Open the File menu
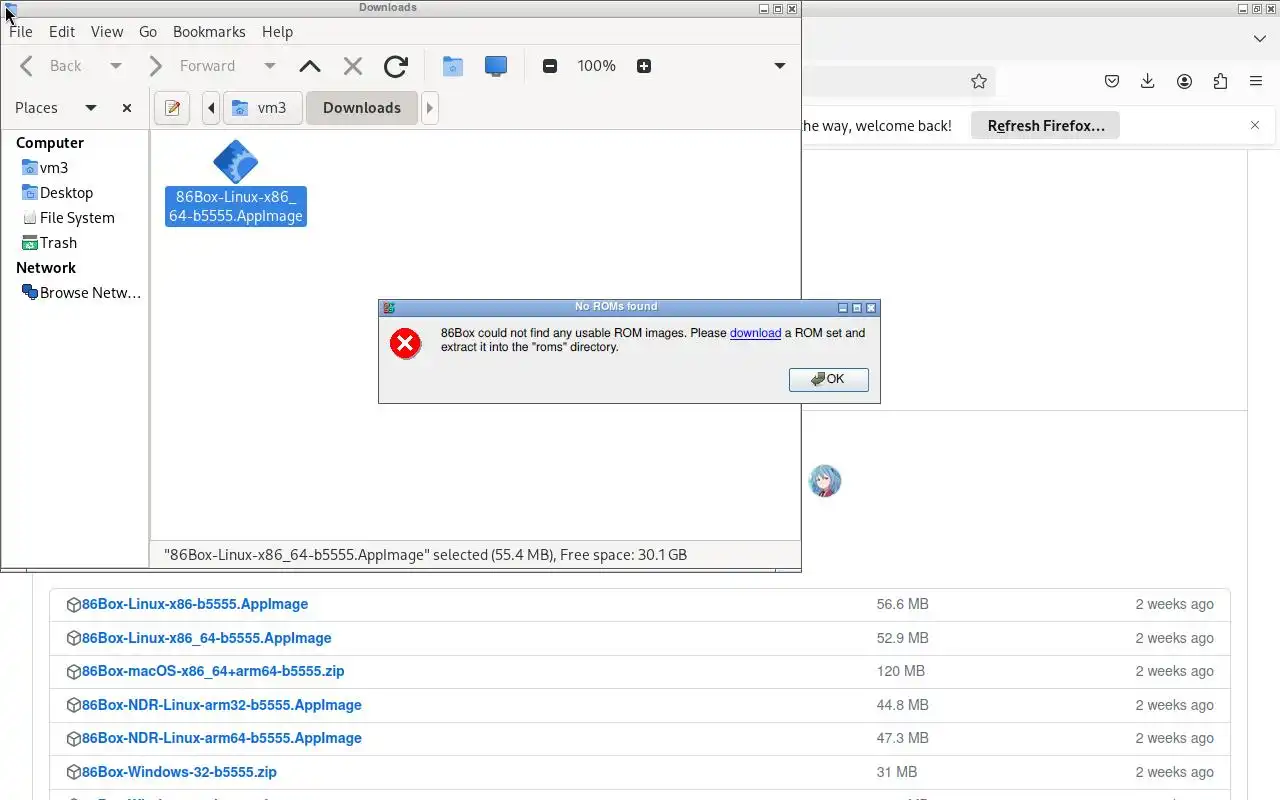The image size is (1280, 800). pos(21,32)
